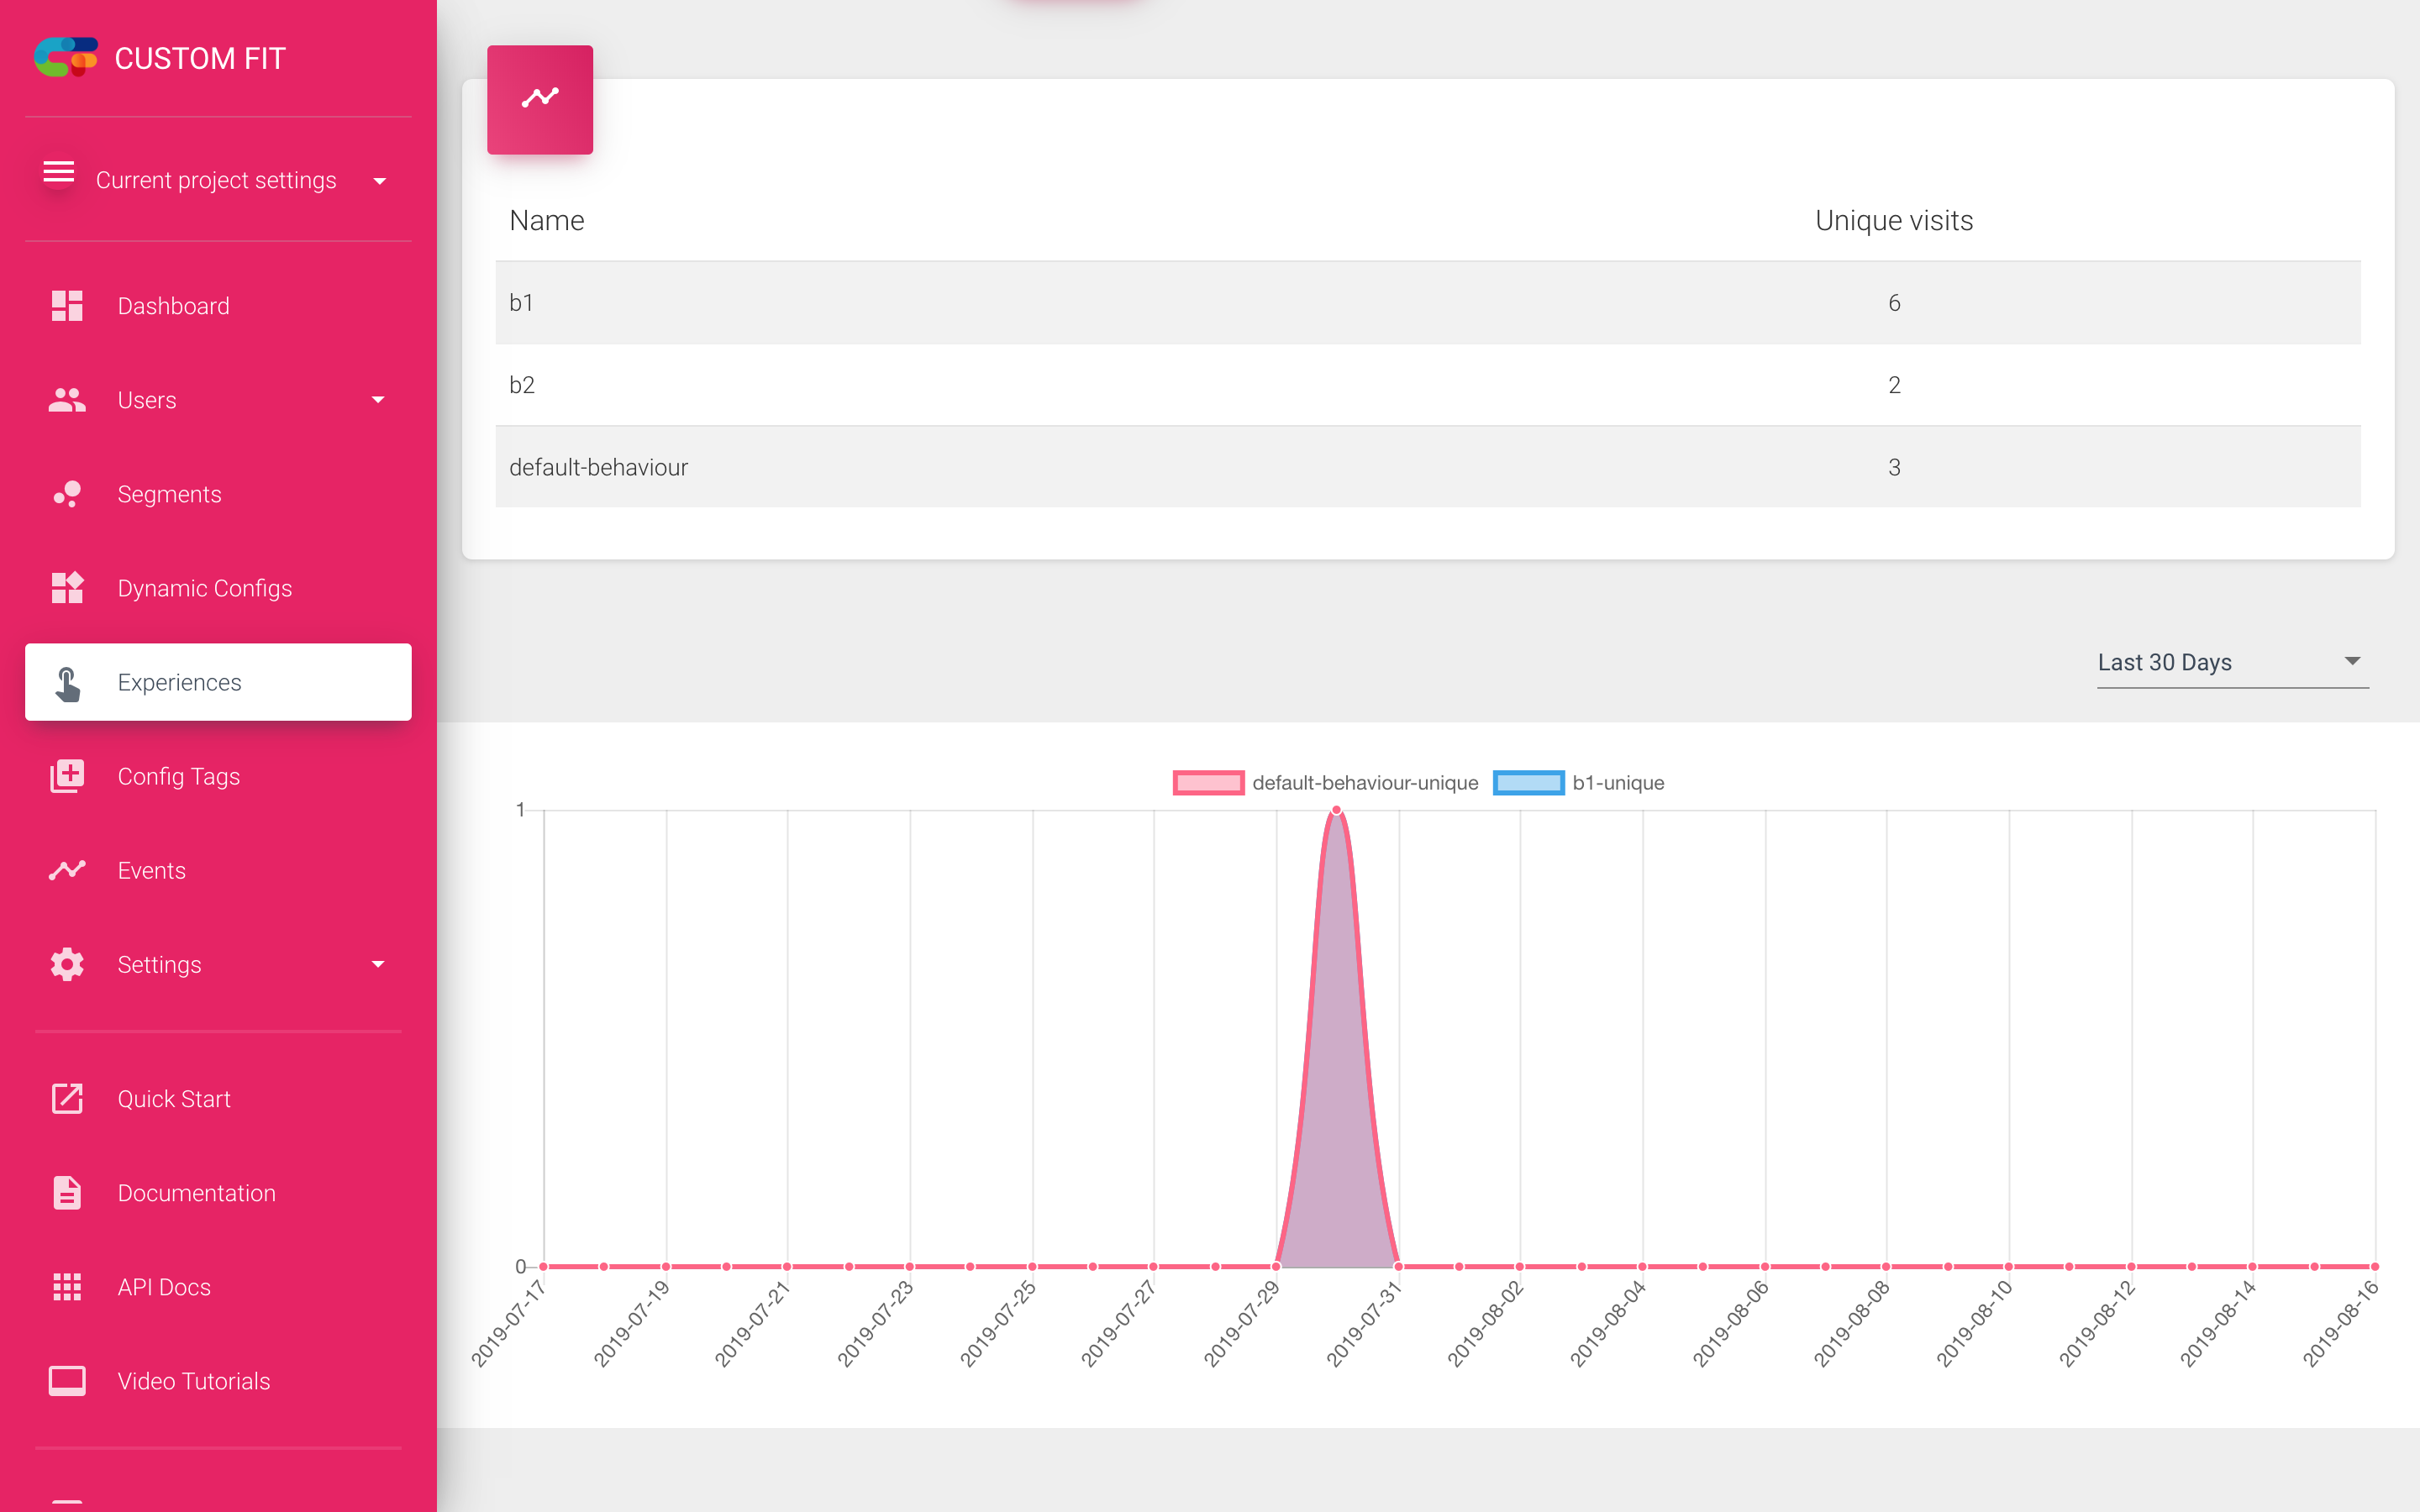The image size is (2420, 1512).
Task: Toggle b1-unique series in chart legend
Action: click(1579, 783)
